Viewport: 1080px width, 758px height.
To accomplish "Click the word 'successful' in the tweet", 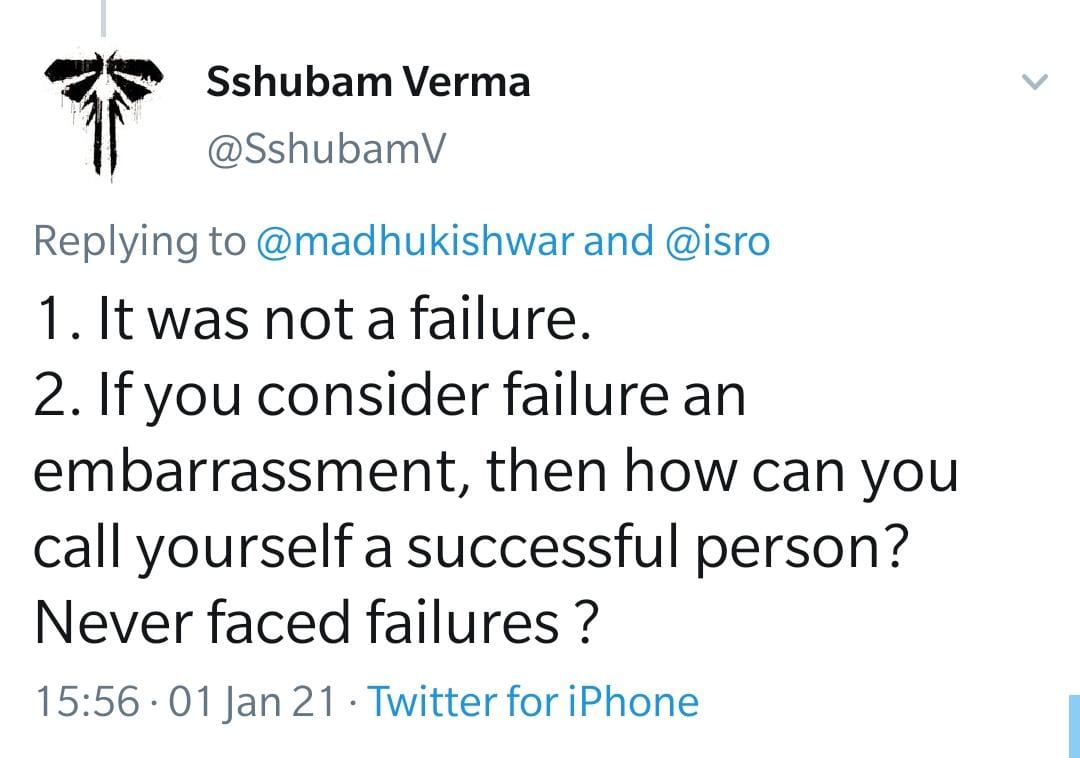I will (564, 548).
